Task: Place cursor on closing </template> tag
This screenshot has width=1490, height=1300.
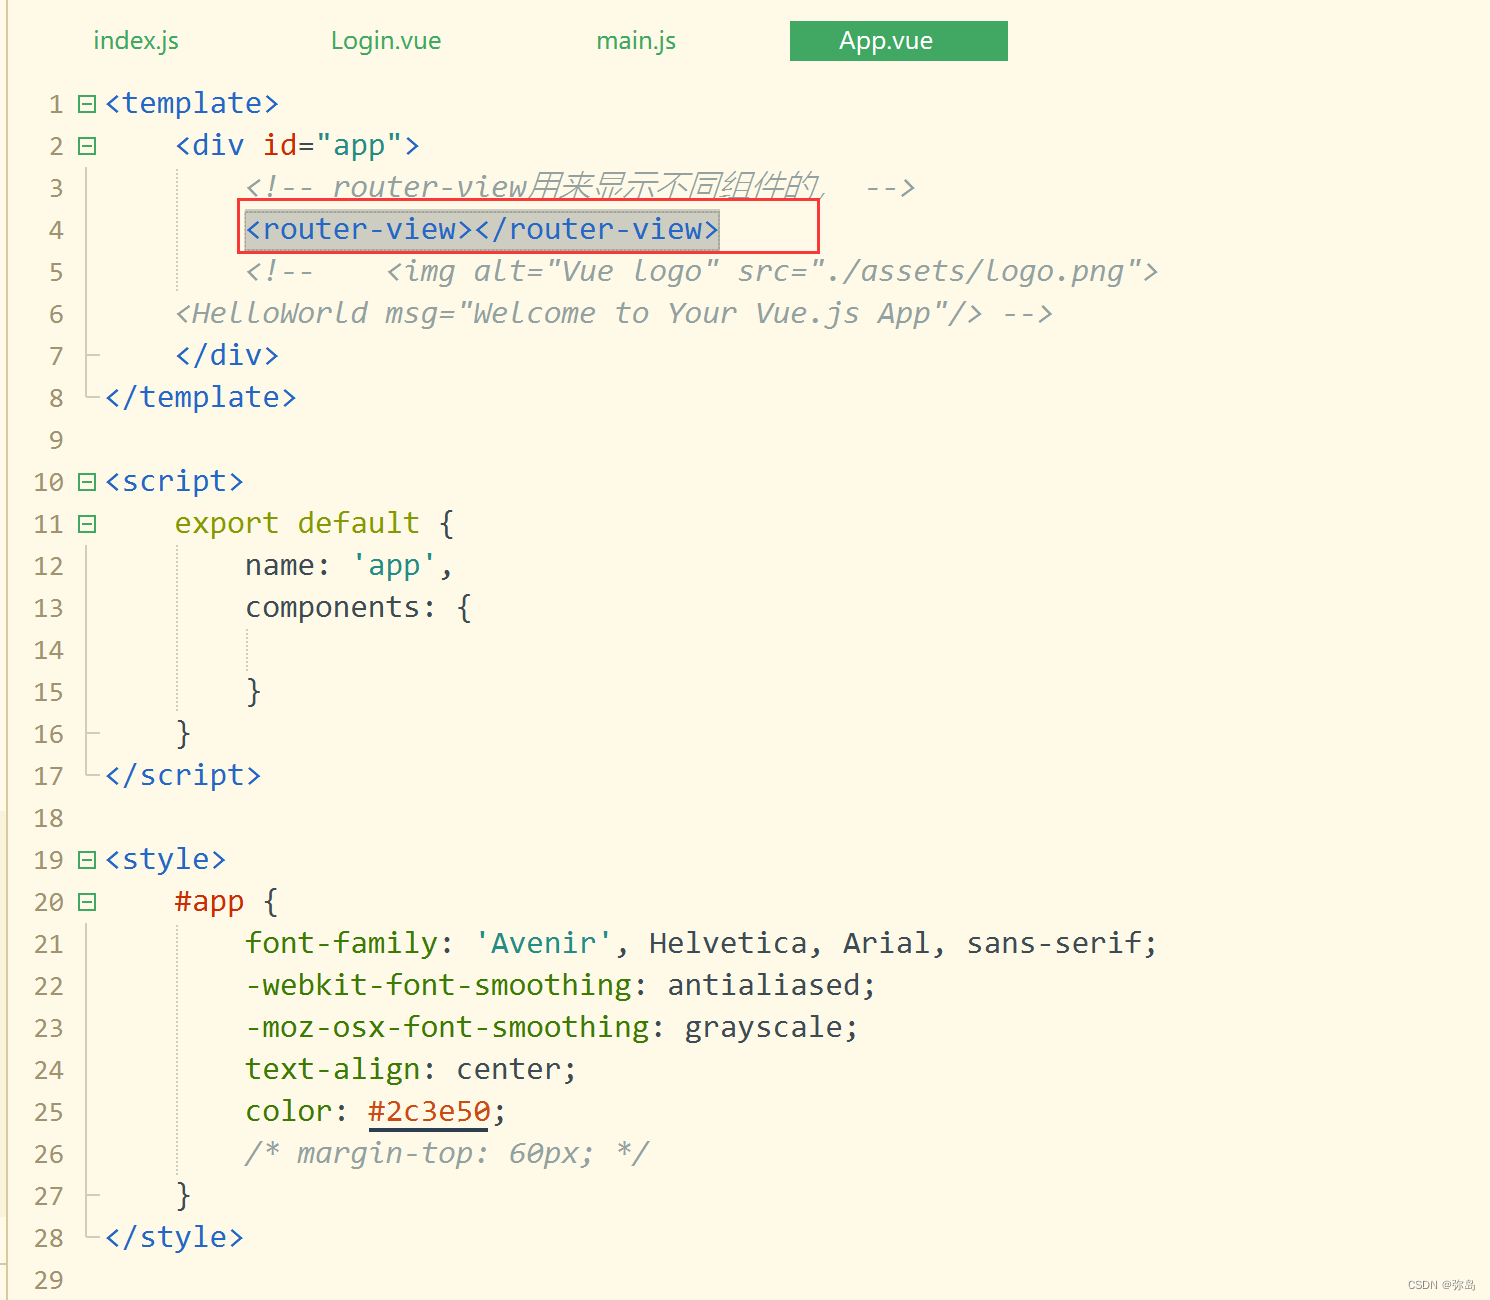Action: [201, 398]
